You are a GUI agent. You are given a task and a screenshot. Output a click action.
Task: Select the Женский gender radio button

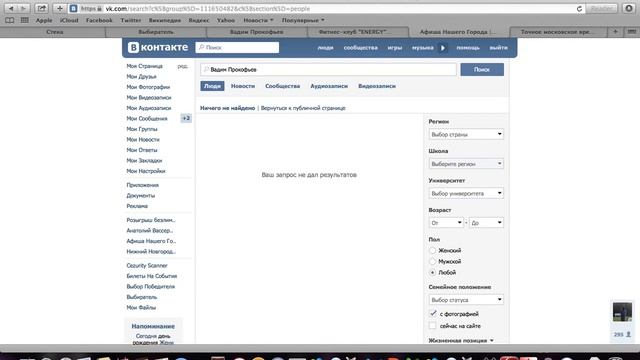pos(433,250)
